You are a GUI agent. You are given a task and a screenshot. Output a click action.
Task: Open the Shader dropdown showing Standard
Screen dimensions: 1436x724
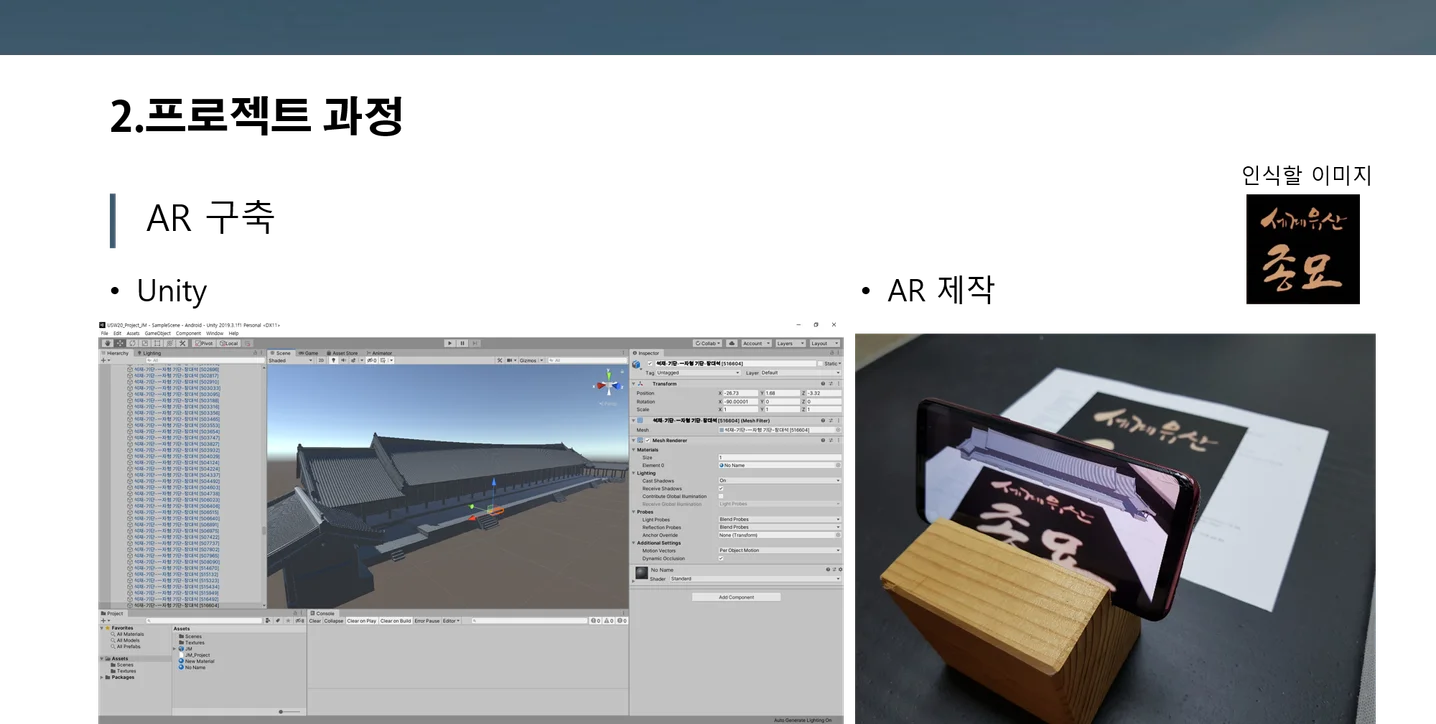[756, 579]
